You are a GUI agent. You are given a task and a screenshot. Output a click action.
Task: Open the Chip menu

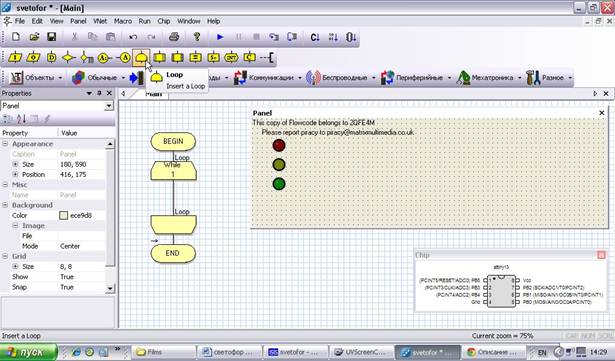(164, 21)
